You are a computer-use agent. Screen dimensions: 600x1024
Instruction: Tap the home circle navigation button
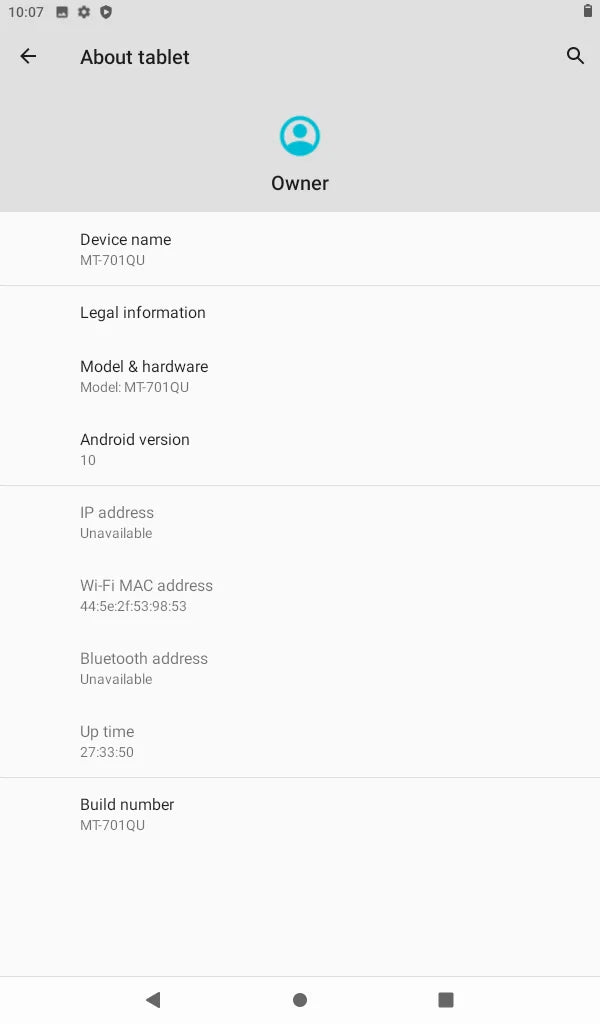point(299,999)
